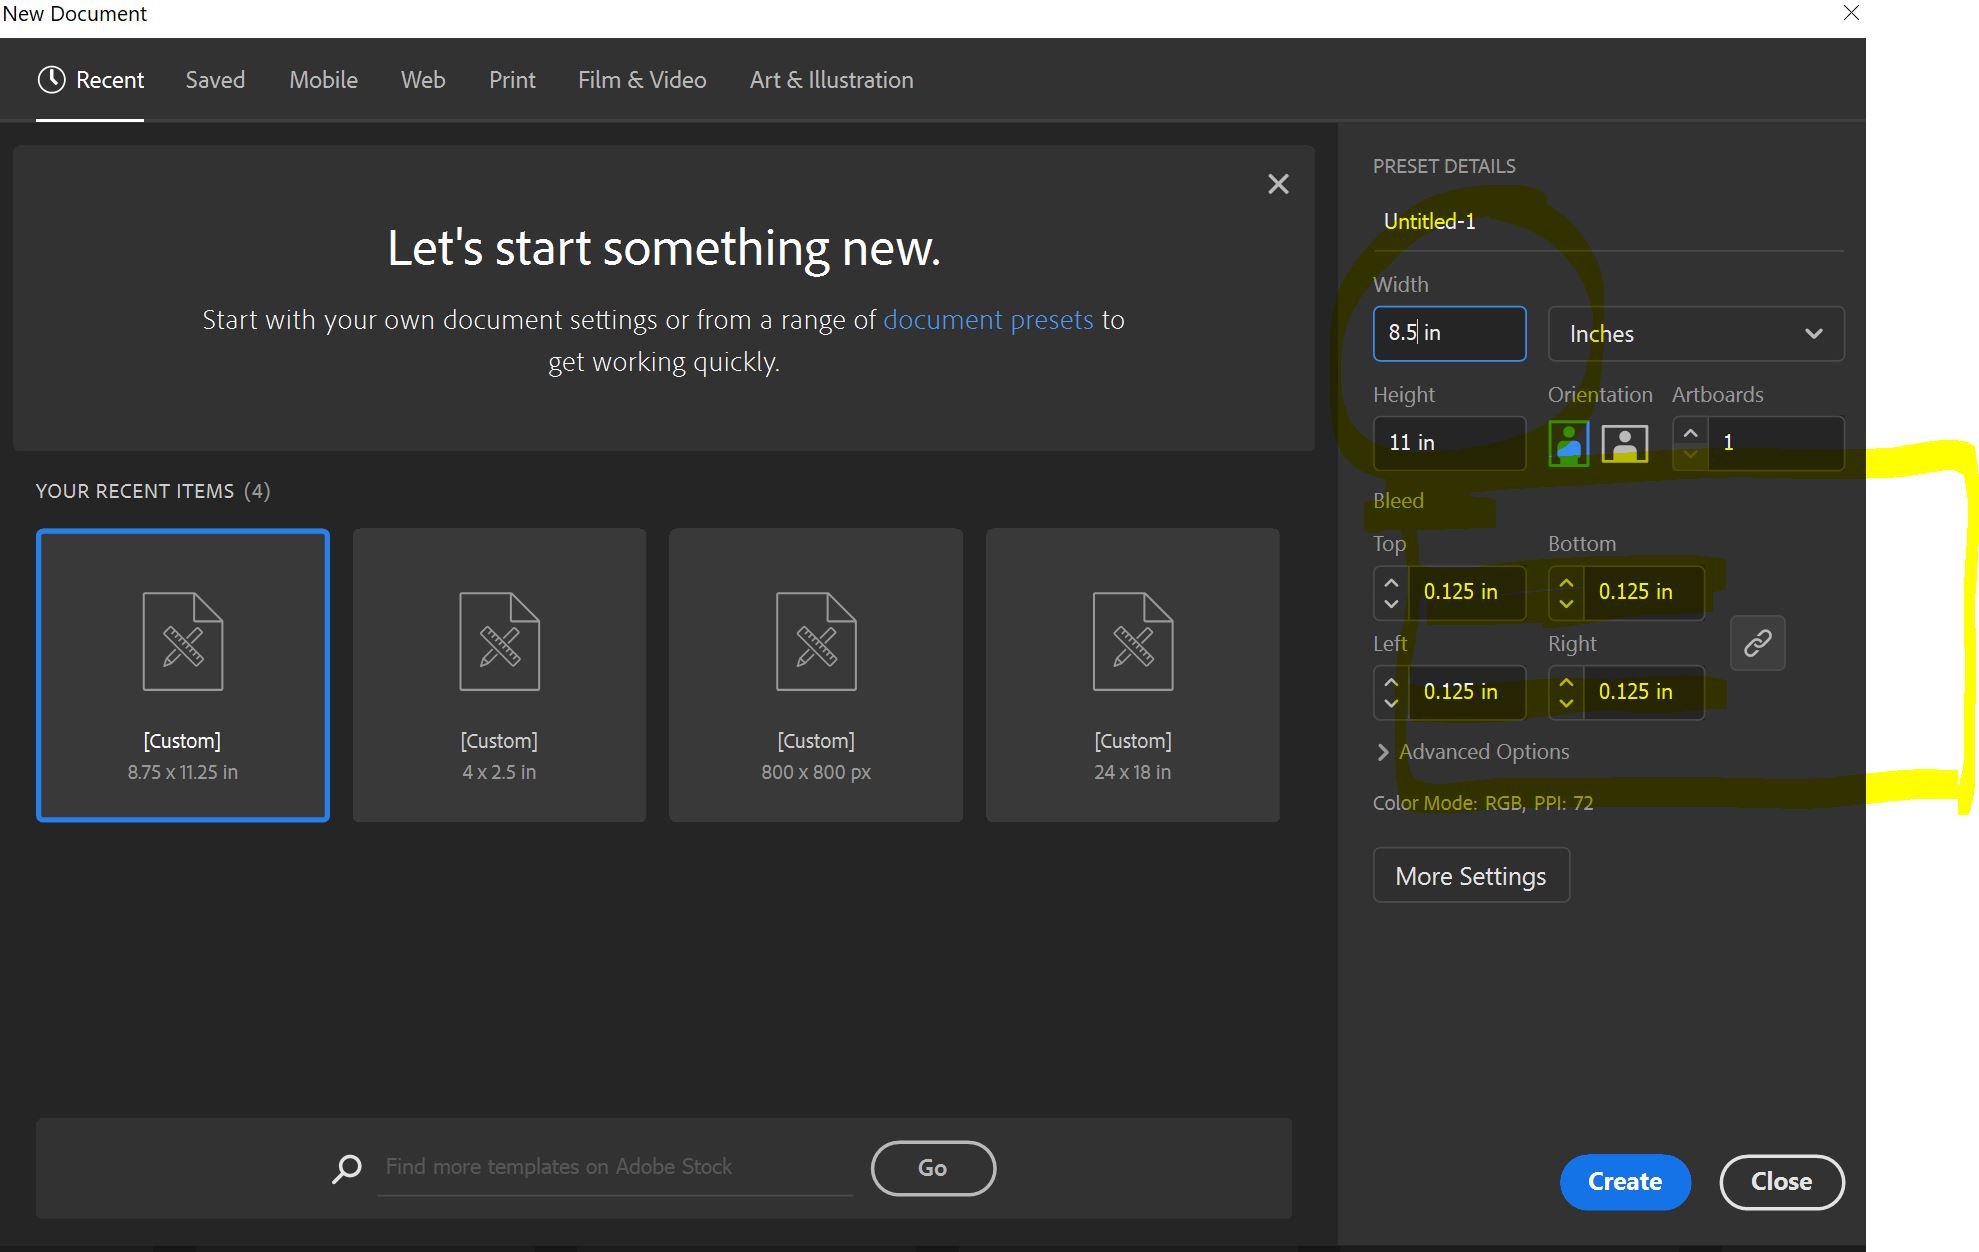
Task: Toggle the bleed link chain icon
Action: pyautogui.click(x=1757, y=643)
